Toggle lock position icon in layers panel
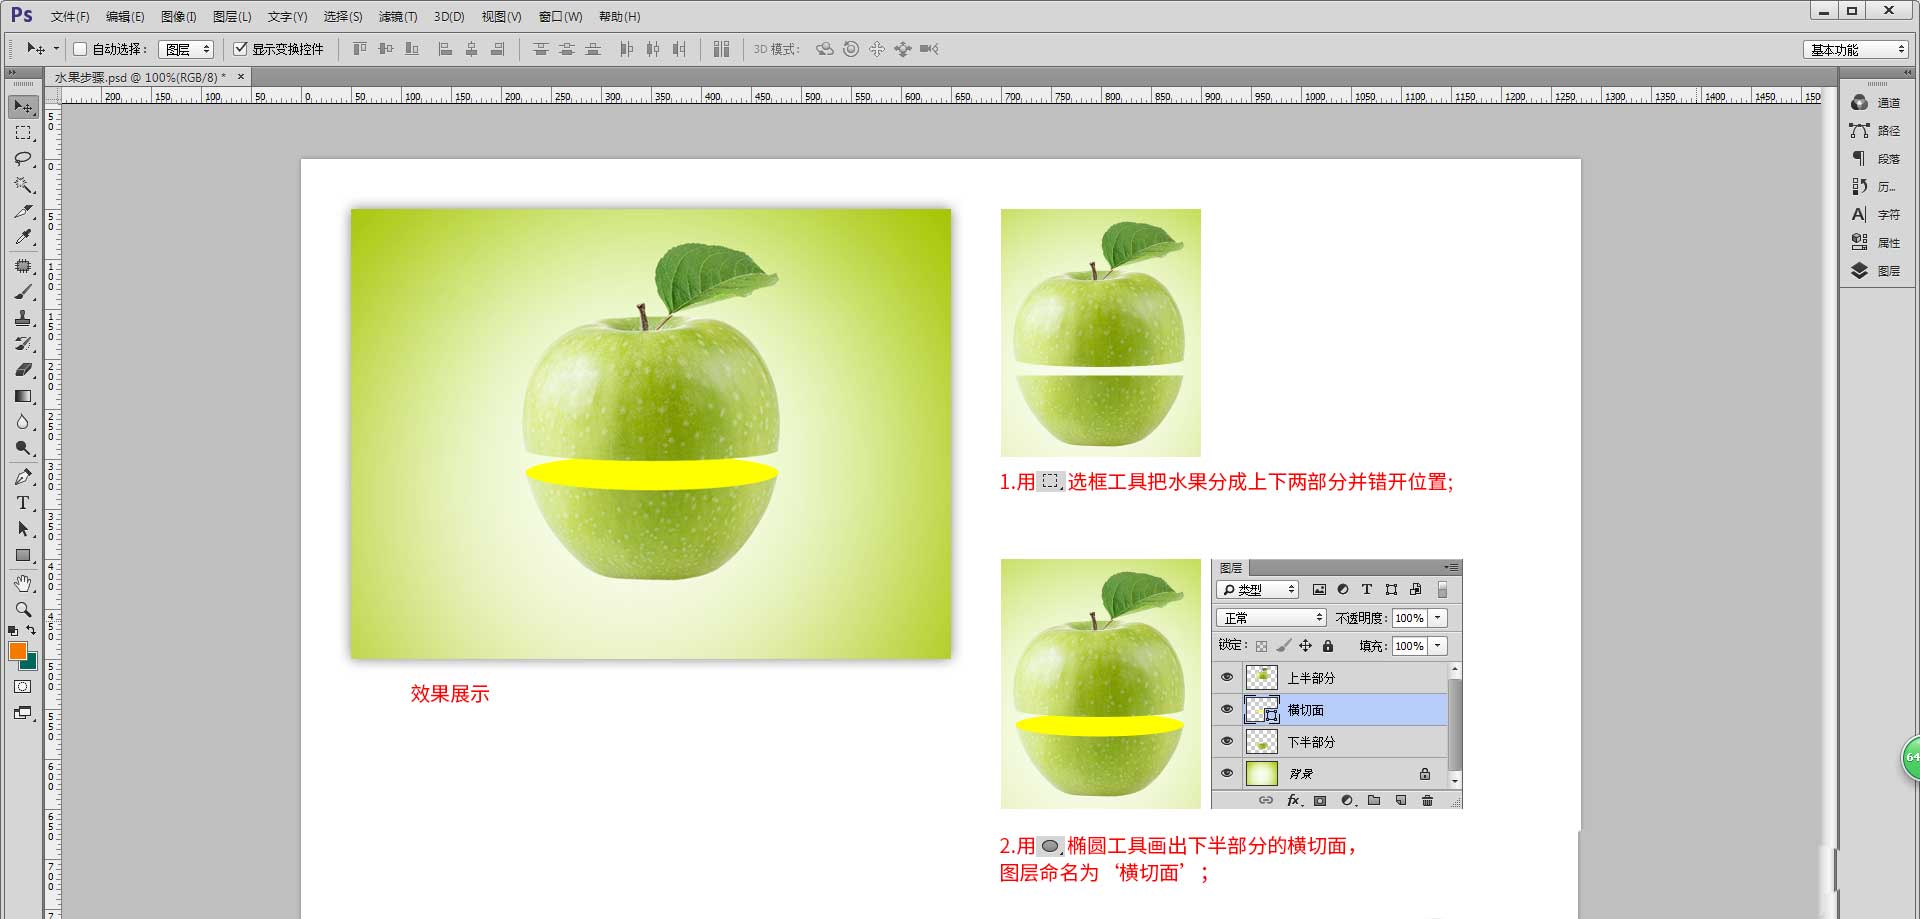This screenshot has width=1920, height=919. click(x=1305, y=646)
